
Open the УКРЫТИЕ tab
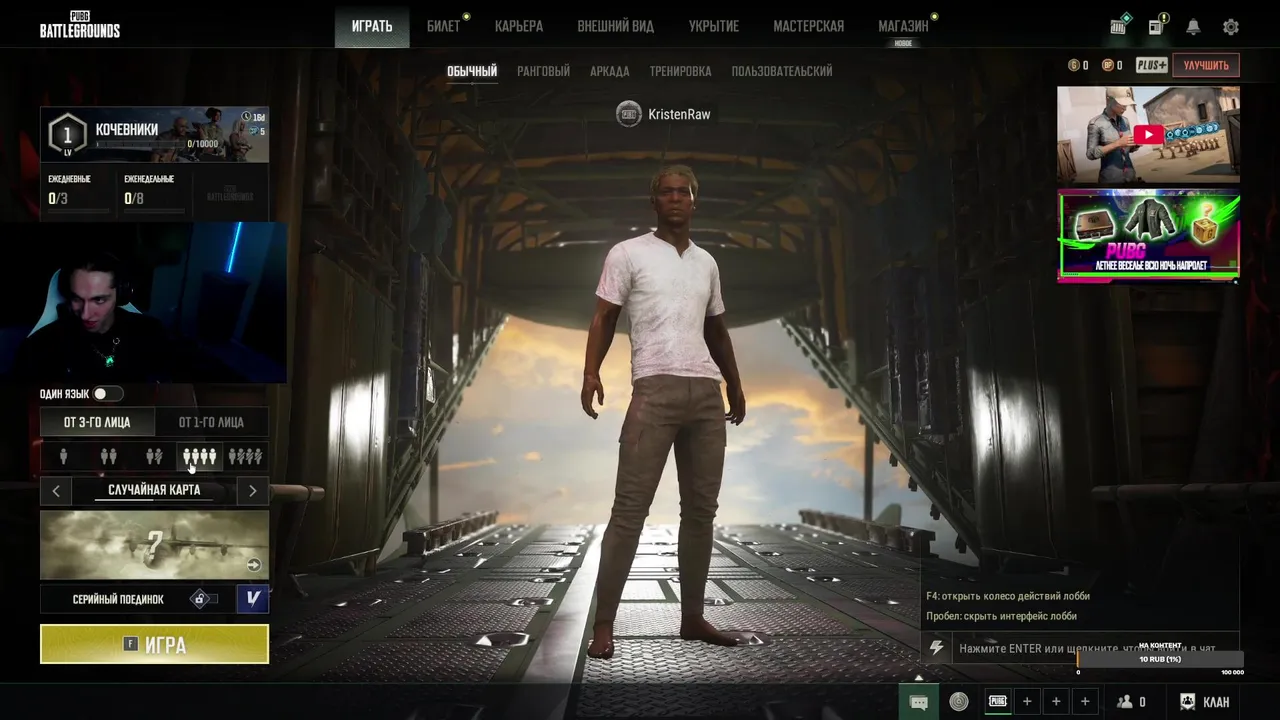(714, 26)
